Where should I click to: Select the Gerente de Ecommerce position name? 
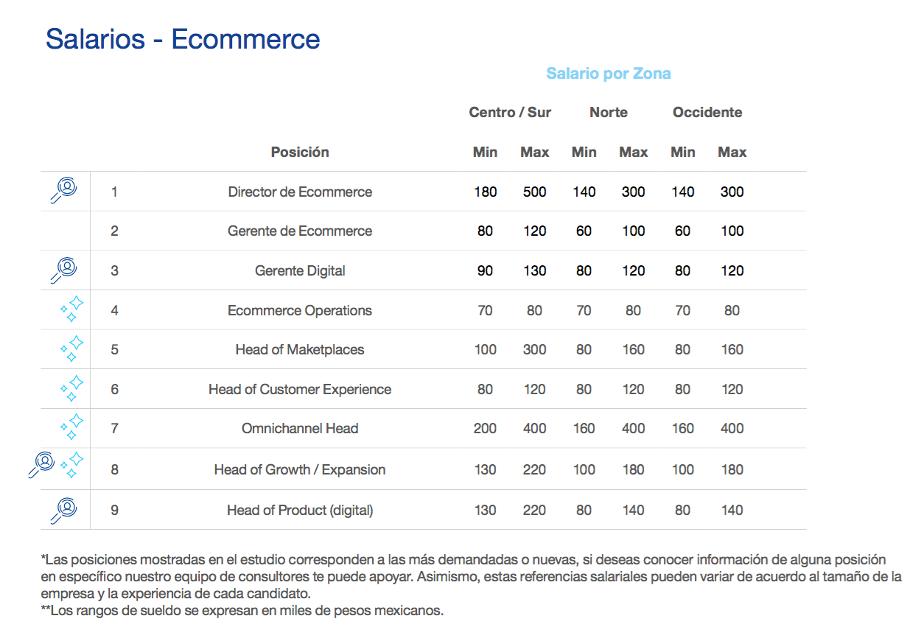pyautogui.click(x=300, y=231)
